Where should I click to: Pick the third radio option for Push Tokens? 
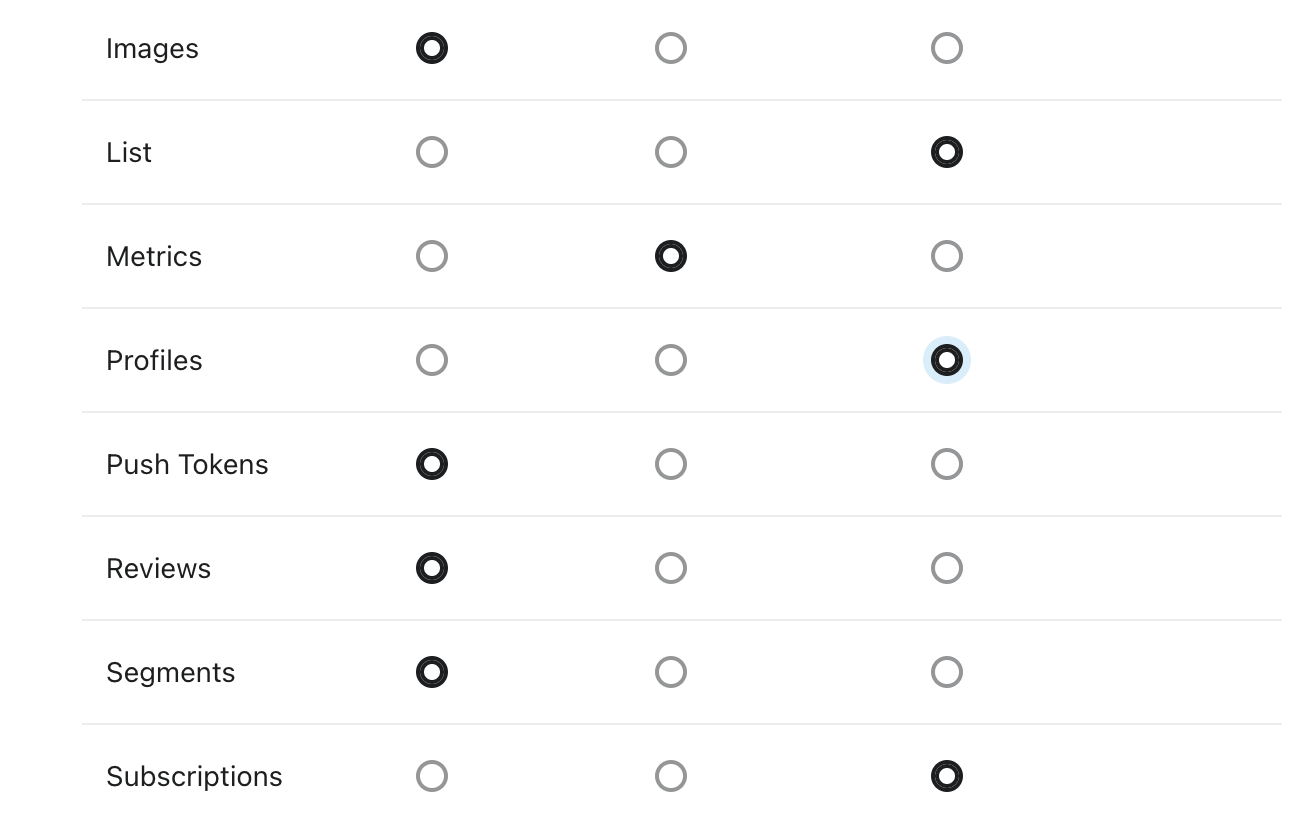pos(947,464)
